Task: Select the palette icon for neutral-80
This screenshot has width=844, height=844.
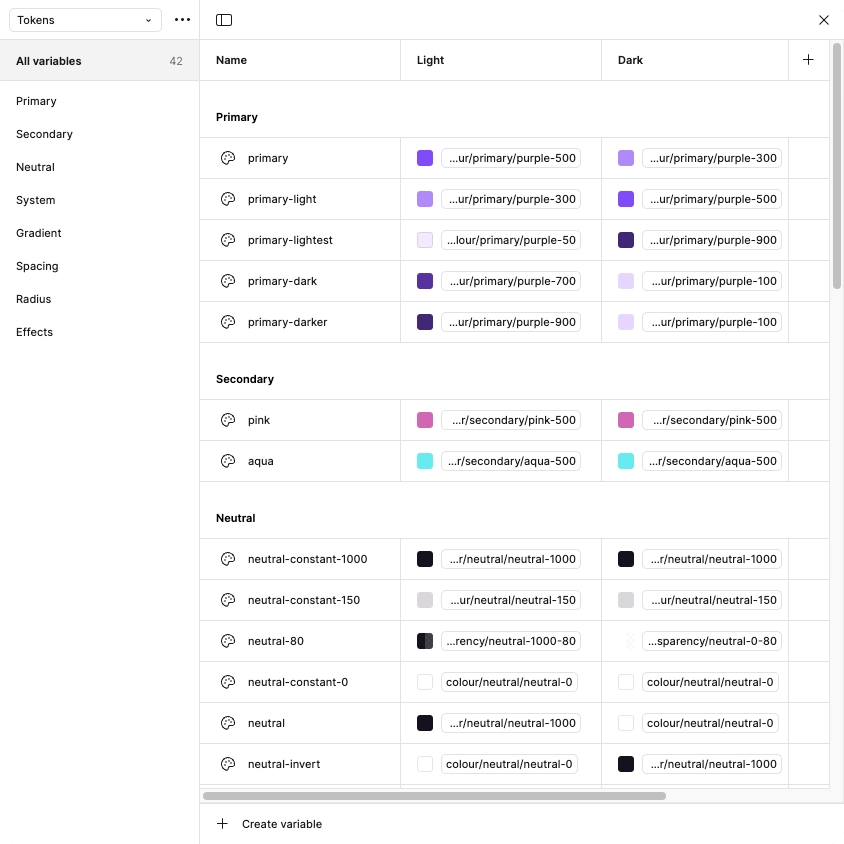Action: pyautogui.click(x=228, y=641)
